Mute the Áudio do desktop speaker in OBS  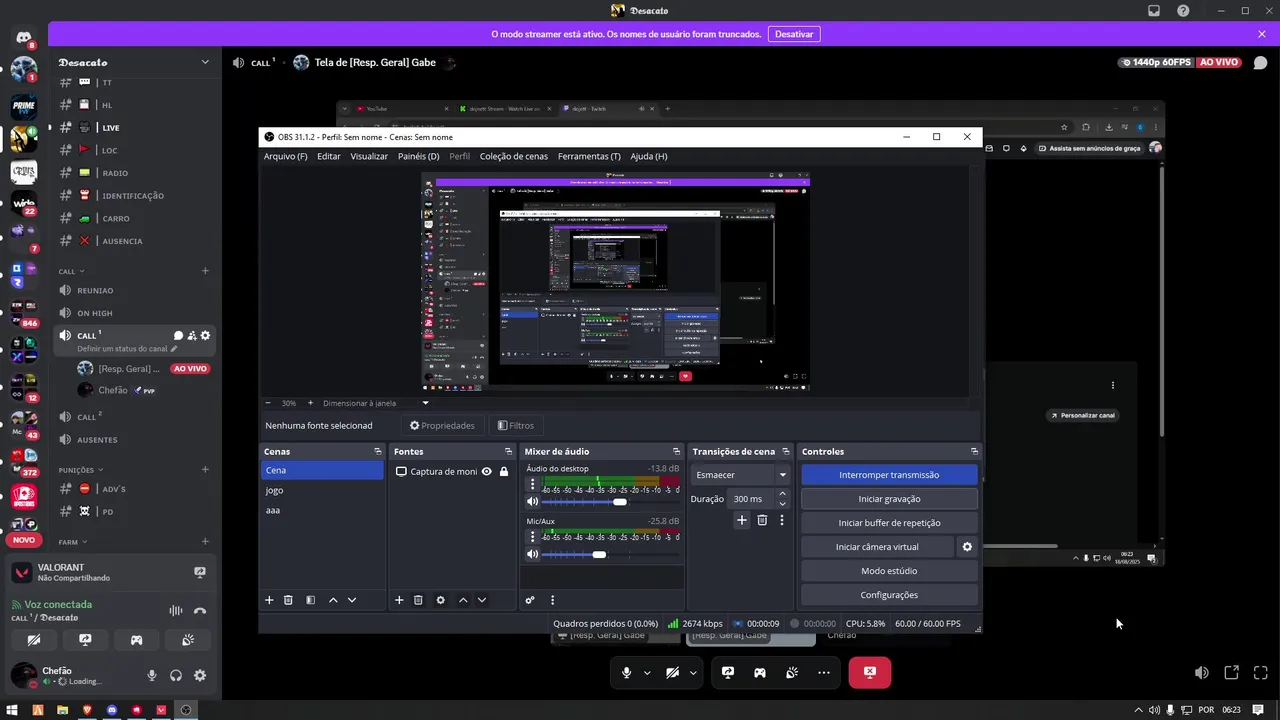click(x=533, y=502)
